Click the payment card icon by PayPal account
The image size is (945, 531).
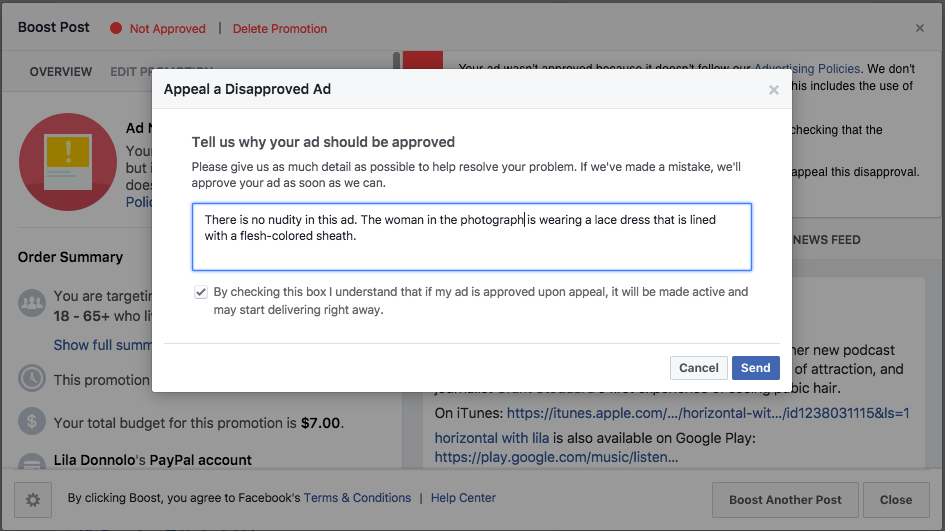point(32,462)
